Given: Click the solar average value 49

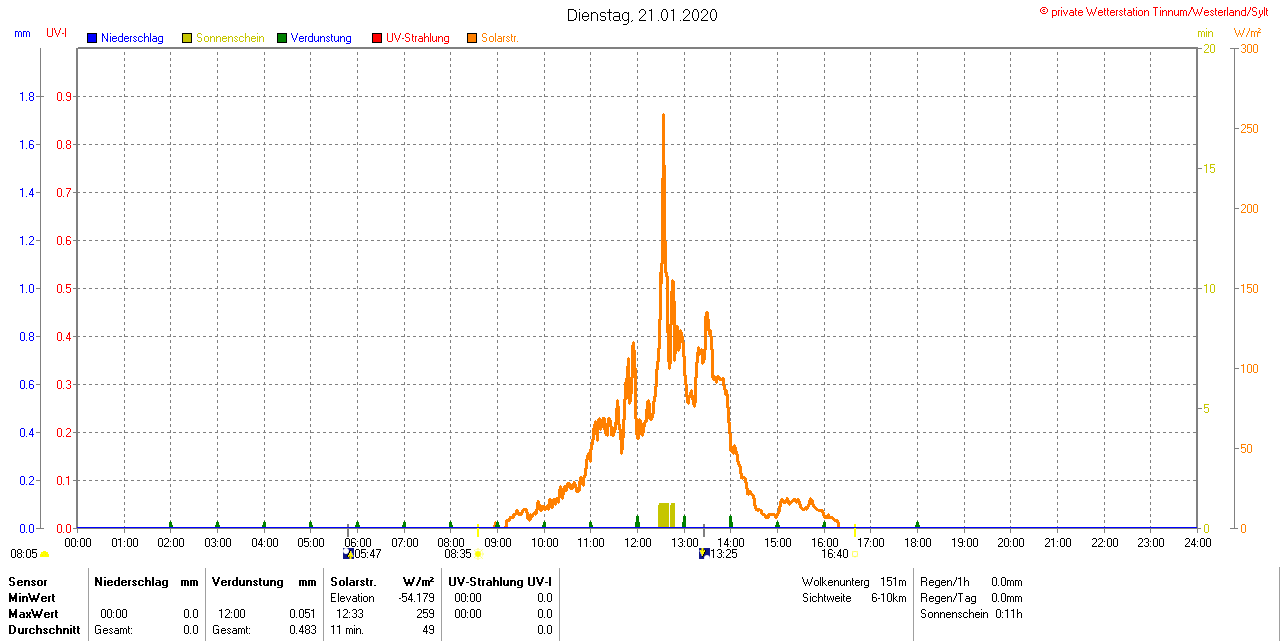Looking at the screenshot, I should [428, 630].
